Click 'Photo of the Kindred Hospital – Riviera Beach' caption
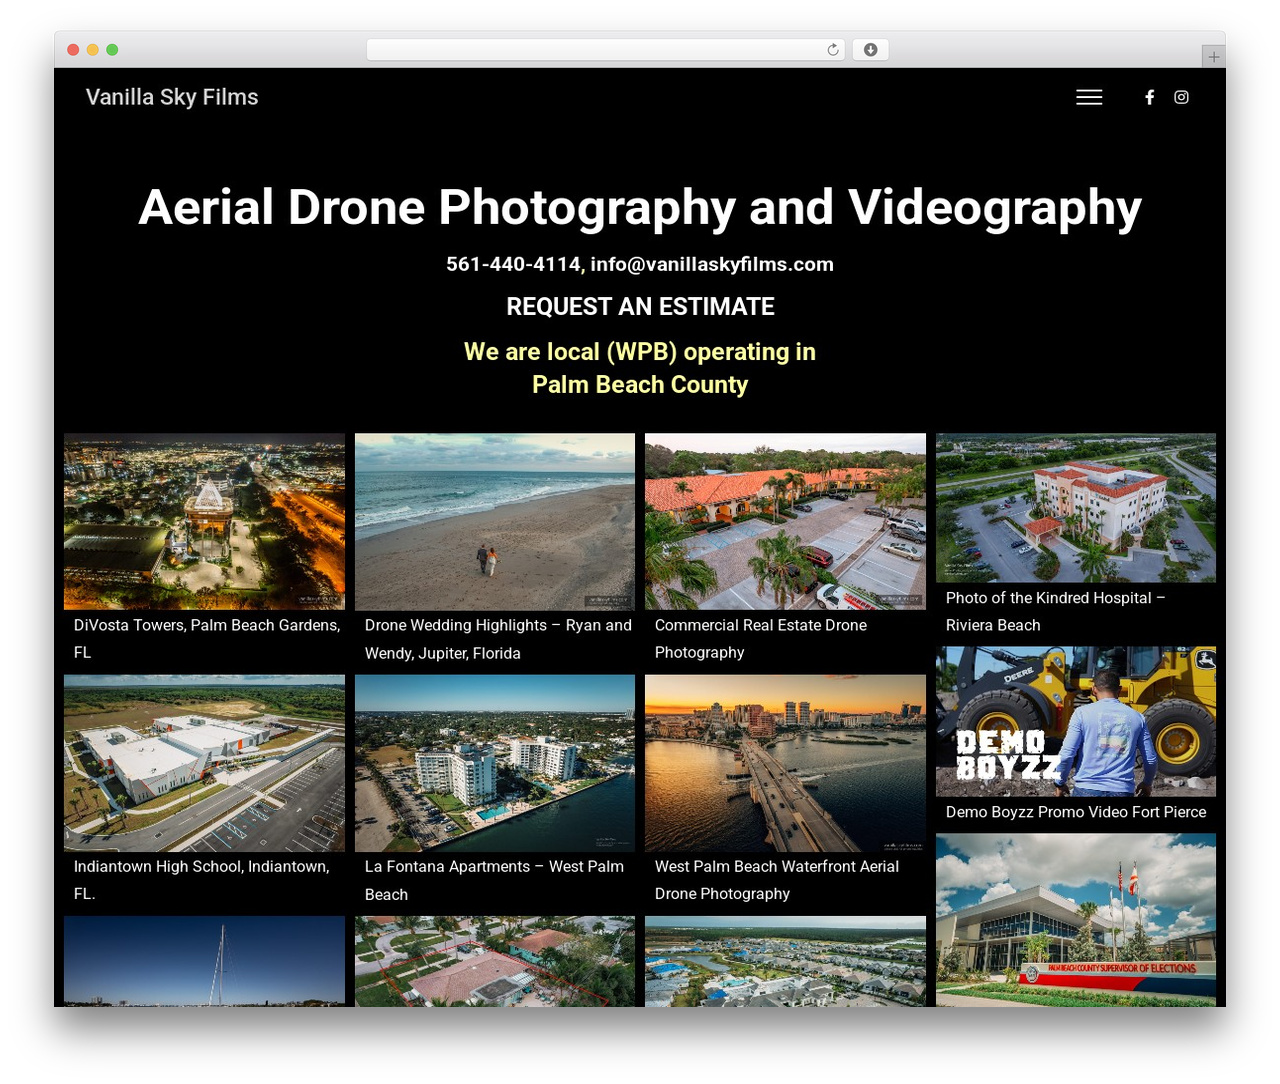 pos(1055,611)
